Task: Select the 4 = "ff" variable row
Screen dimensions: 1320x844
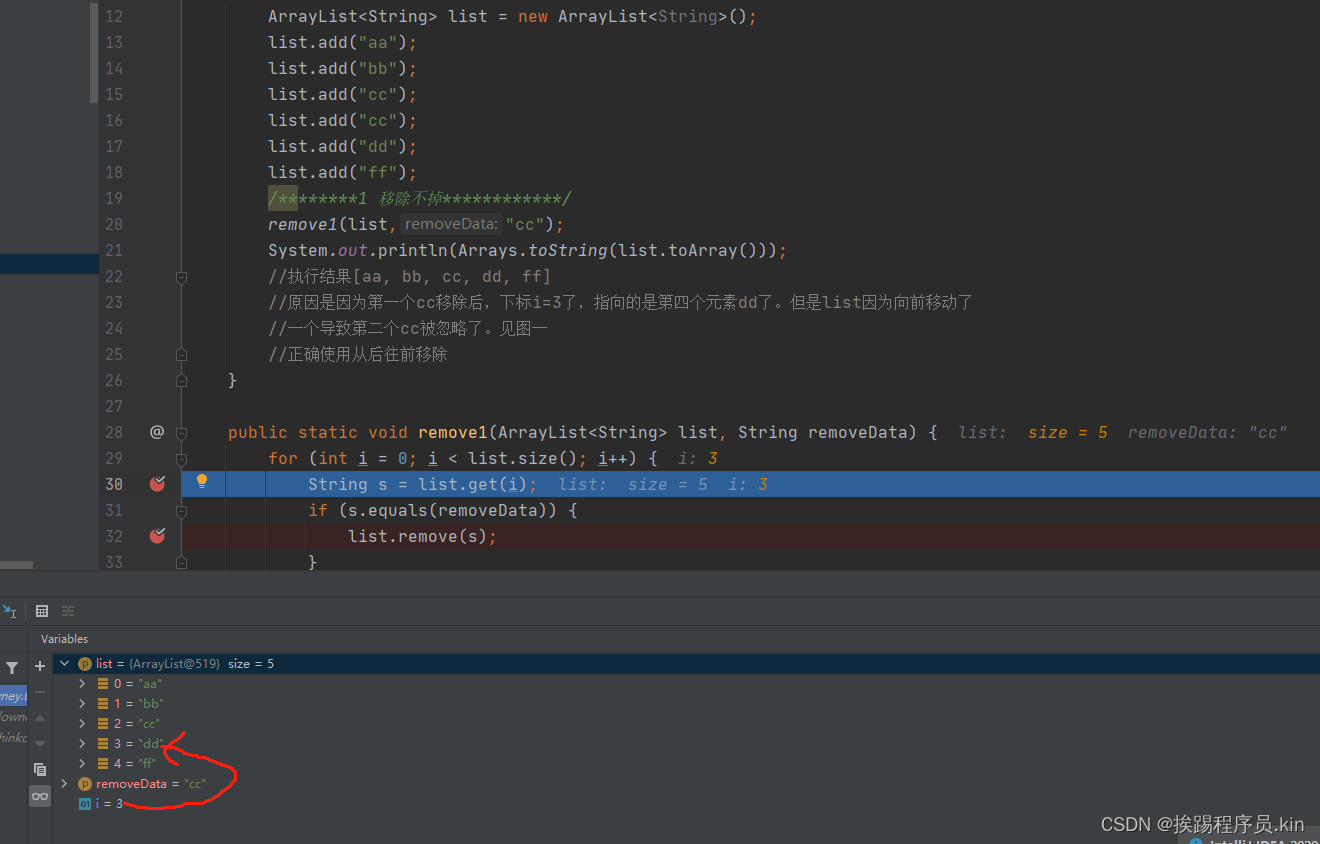Action: point(686,764)
